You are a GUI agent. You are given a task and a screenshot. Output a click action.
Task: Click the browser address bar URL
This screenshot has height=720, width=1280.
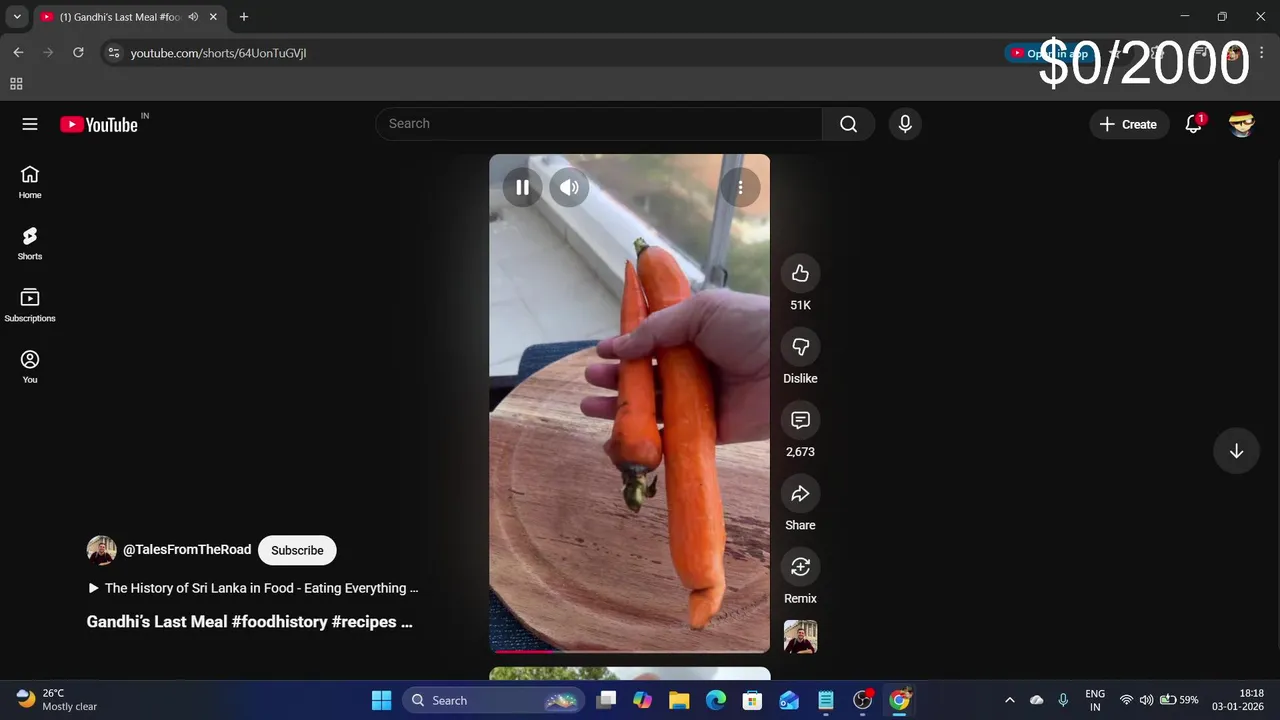[x=218, y=53]
